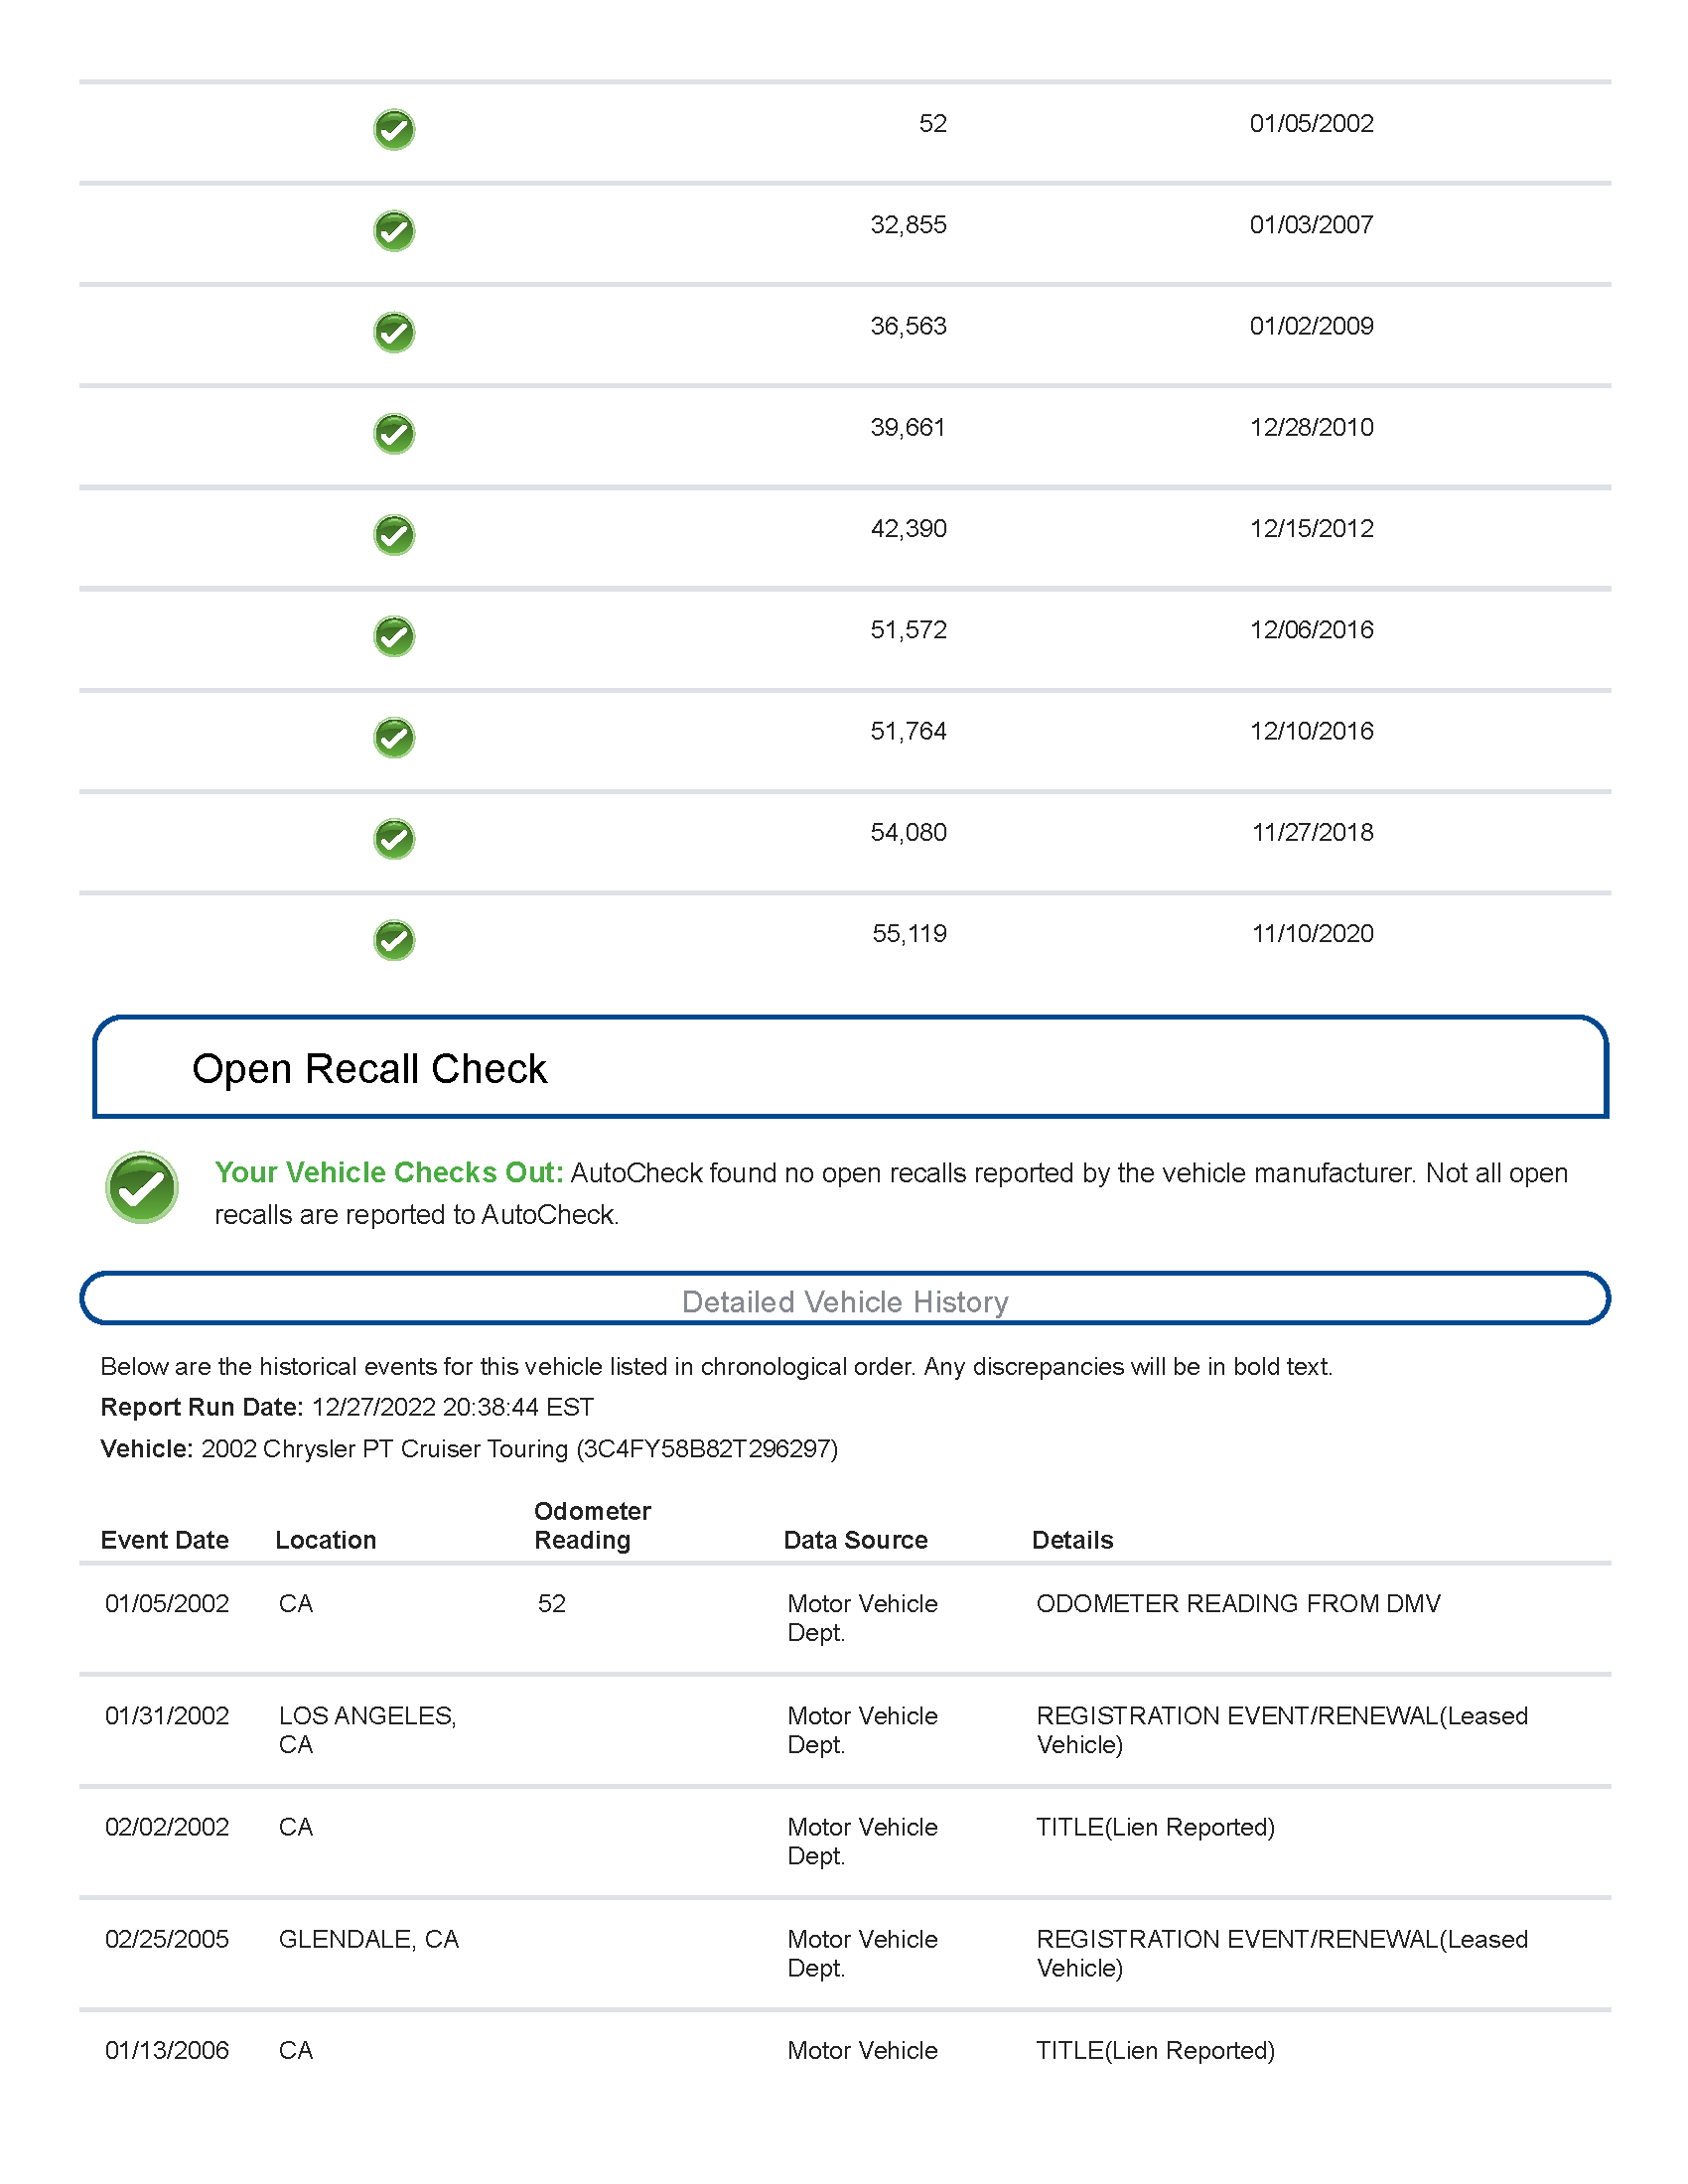Click the green checkmark beside odometer reading 52

tap(394, 130)
